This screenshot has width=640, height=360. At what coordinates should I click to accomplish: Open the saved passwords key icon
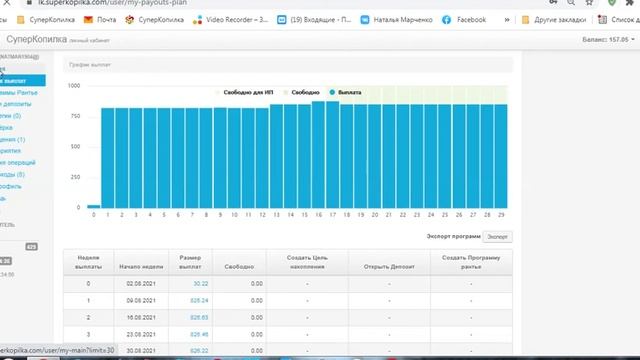pos(553,2)
